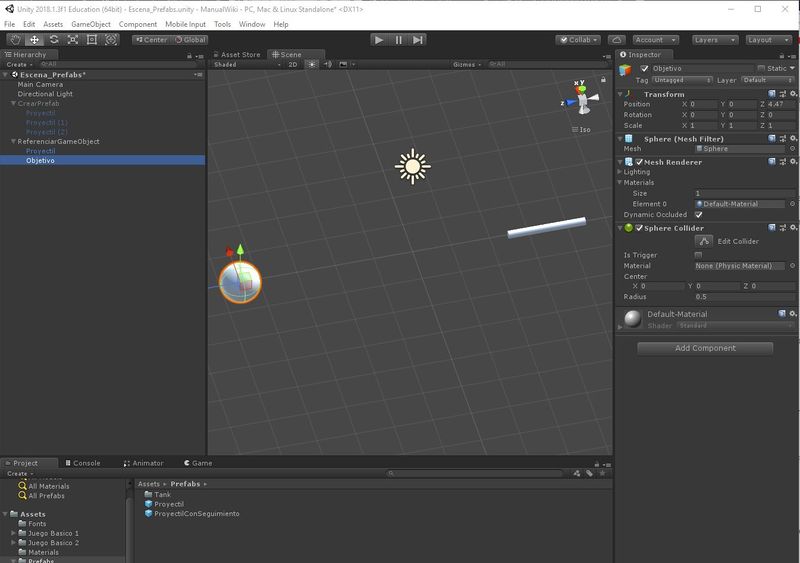800x563 pixels.
Task: Open Mesh Renderer preset icon
Action: (x=782, y=162)
